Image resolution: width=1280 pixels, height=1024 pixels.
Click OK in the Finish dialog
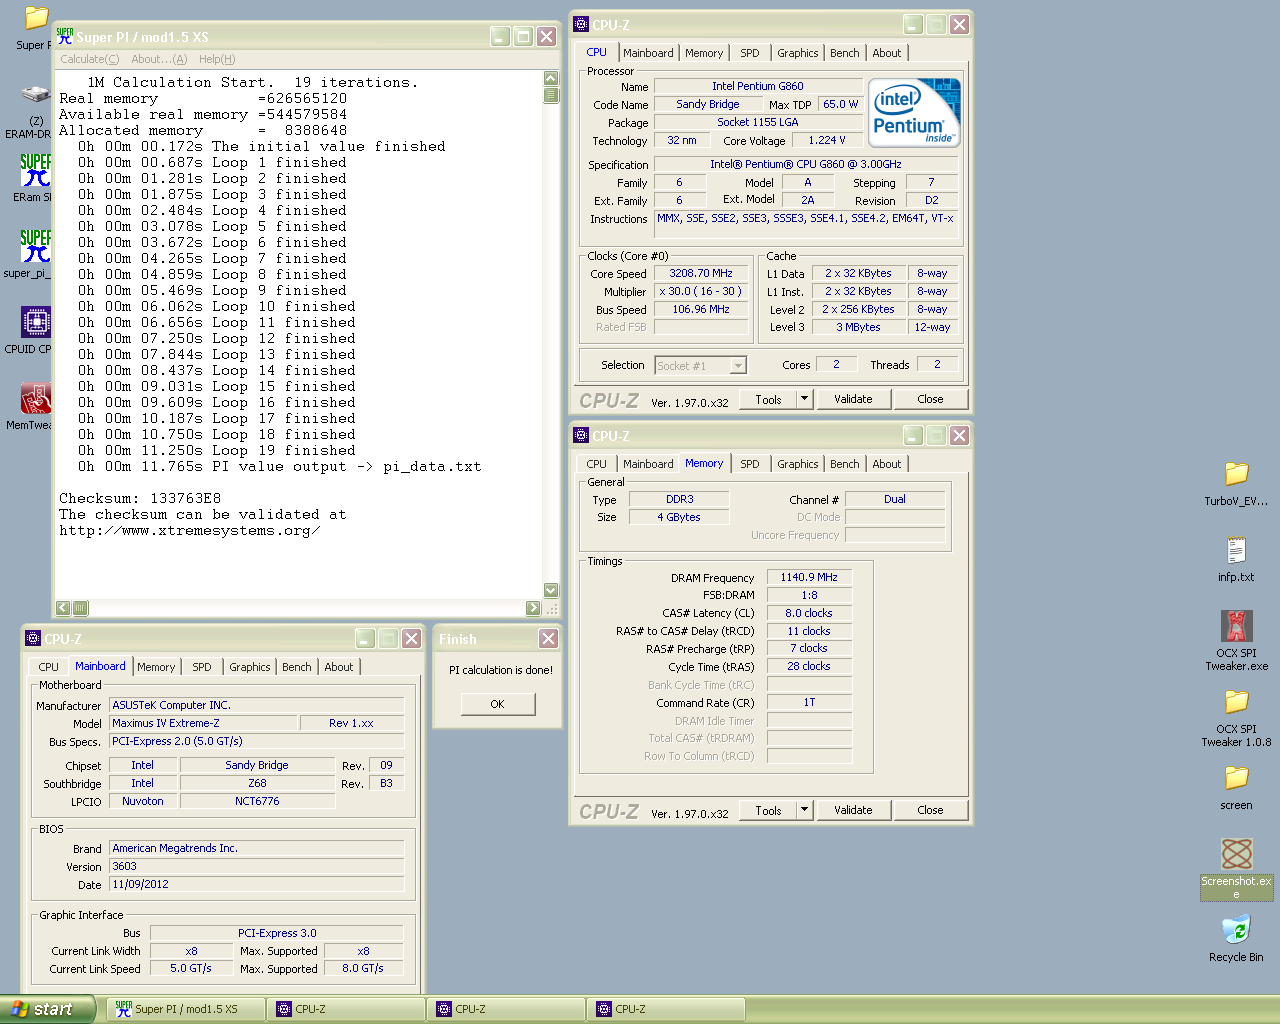tap(497, 704)
